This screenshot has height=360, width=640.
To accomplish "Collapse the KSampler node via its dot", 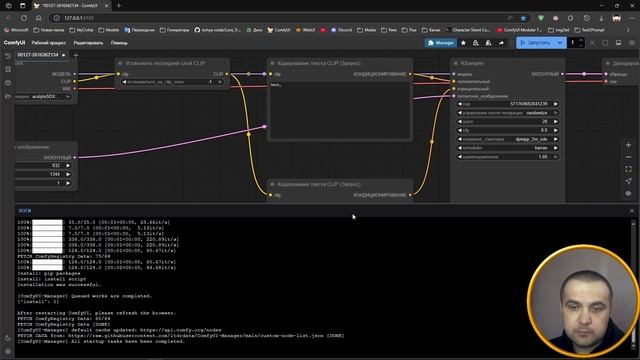I will point(456,63).
